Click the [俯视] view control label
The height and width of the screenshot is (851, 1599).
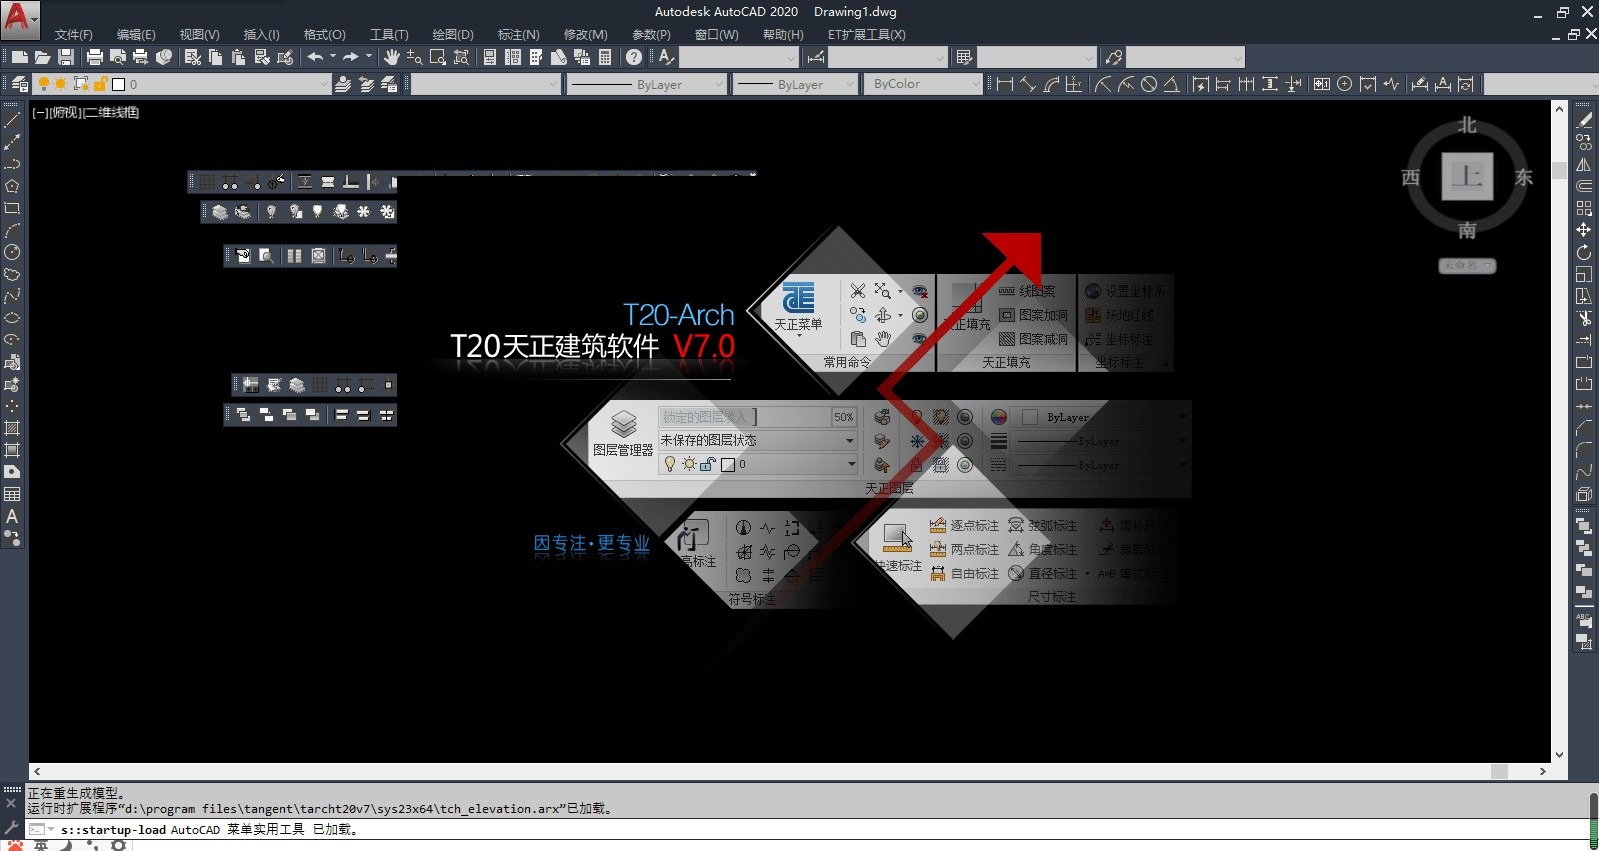(65, 112)
